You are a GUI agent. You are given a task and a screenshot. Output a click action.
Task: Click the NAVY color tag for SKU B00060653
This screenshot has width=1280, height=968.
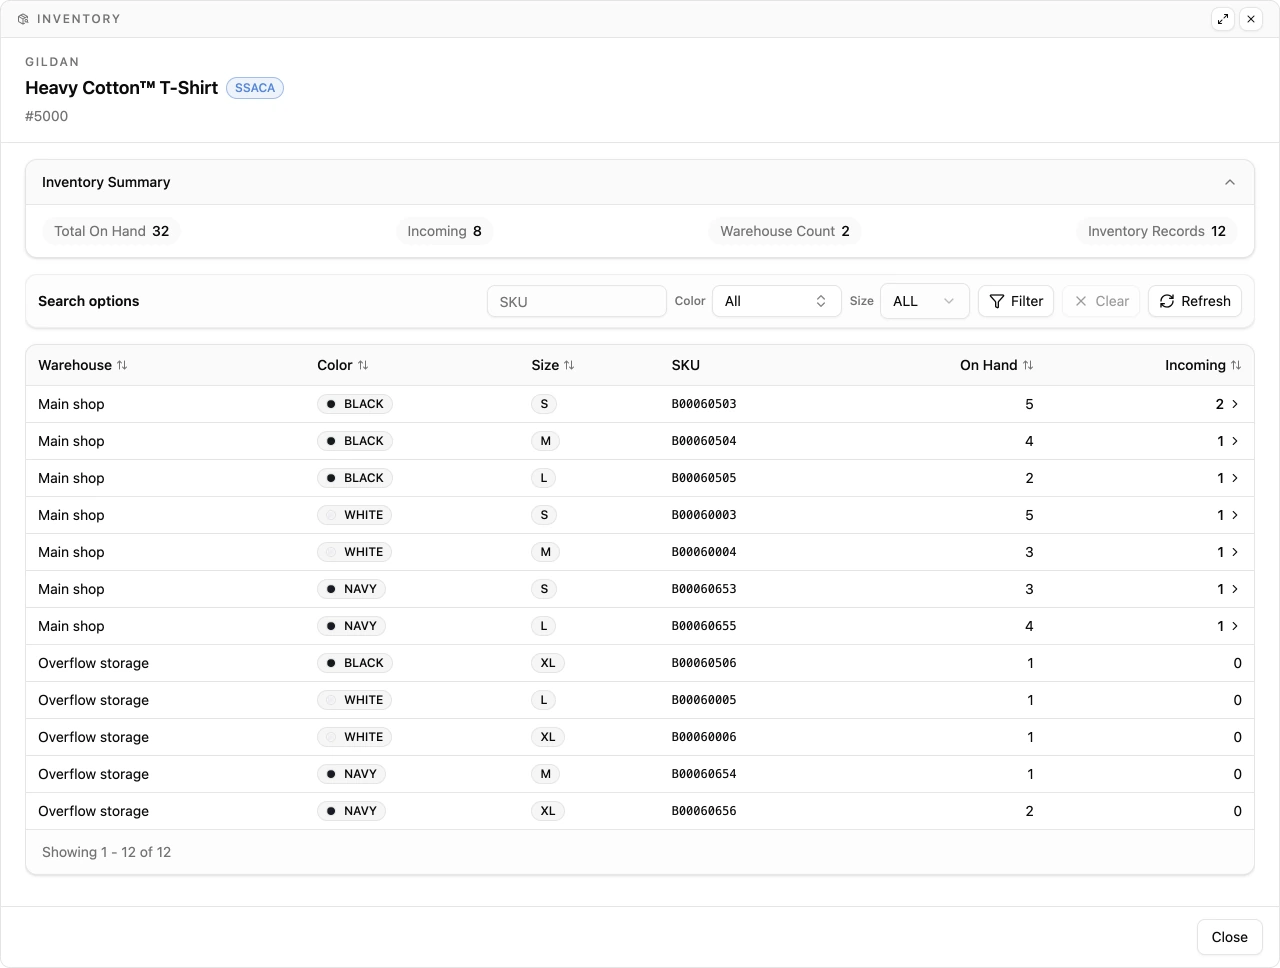(x=351, y=589)
